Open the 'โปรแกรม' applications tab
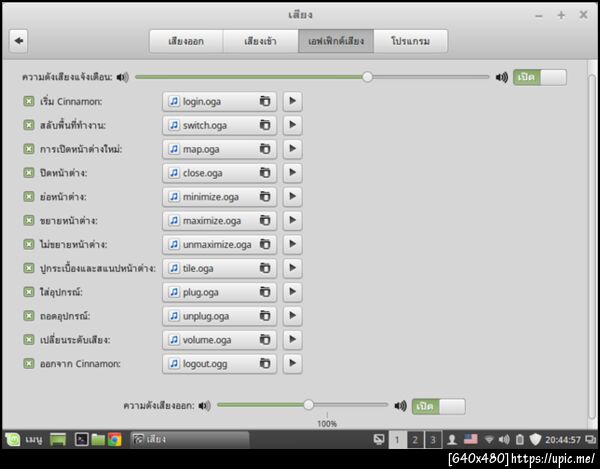Screen dimensions: 600x469 pos(411,41)
